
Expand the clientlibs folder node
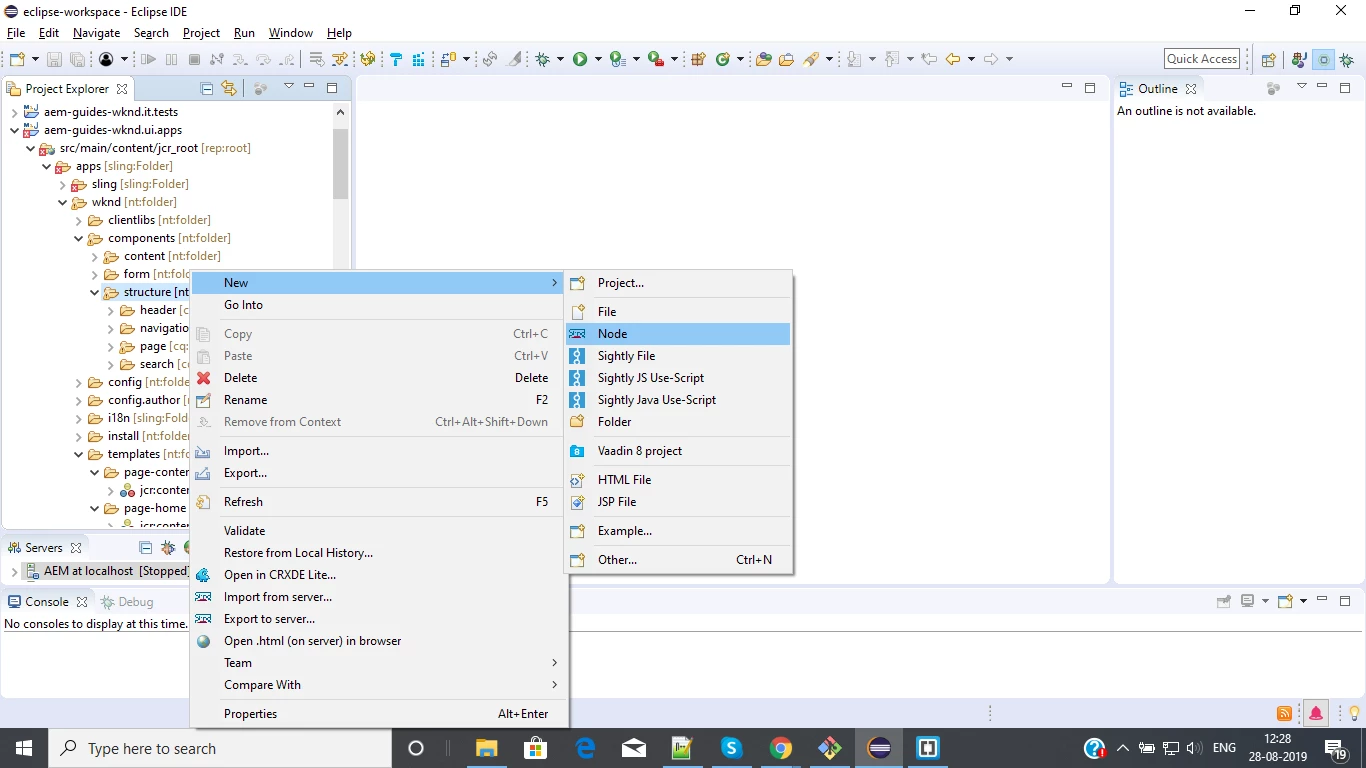click(79, 220)
